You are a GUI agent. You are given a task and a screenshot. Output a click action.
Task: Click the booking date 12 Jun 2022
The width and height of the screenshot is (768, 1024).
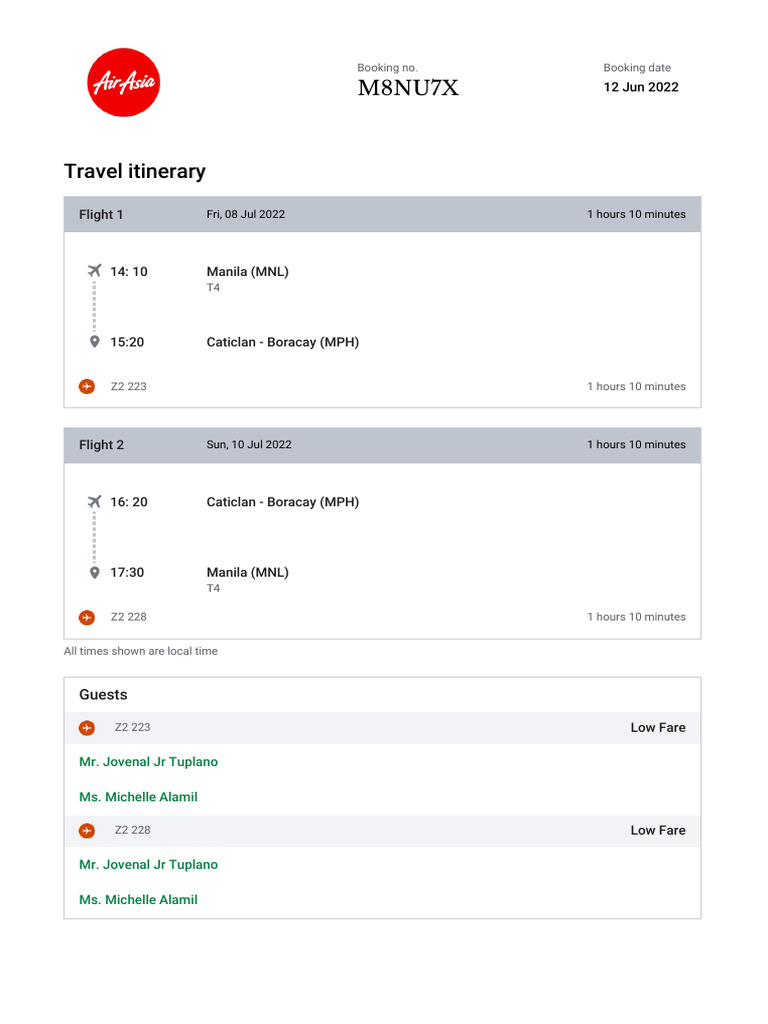click(x=640, y=87)
